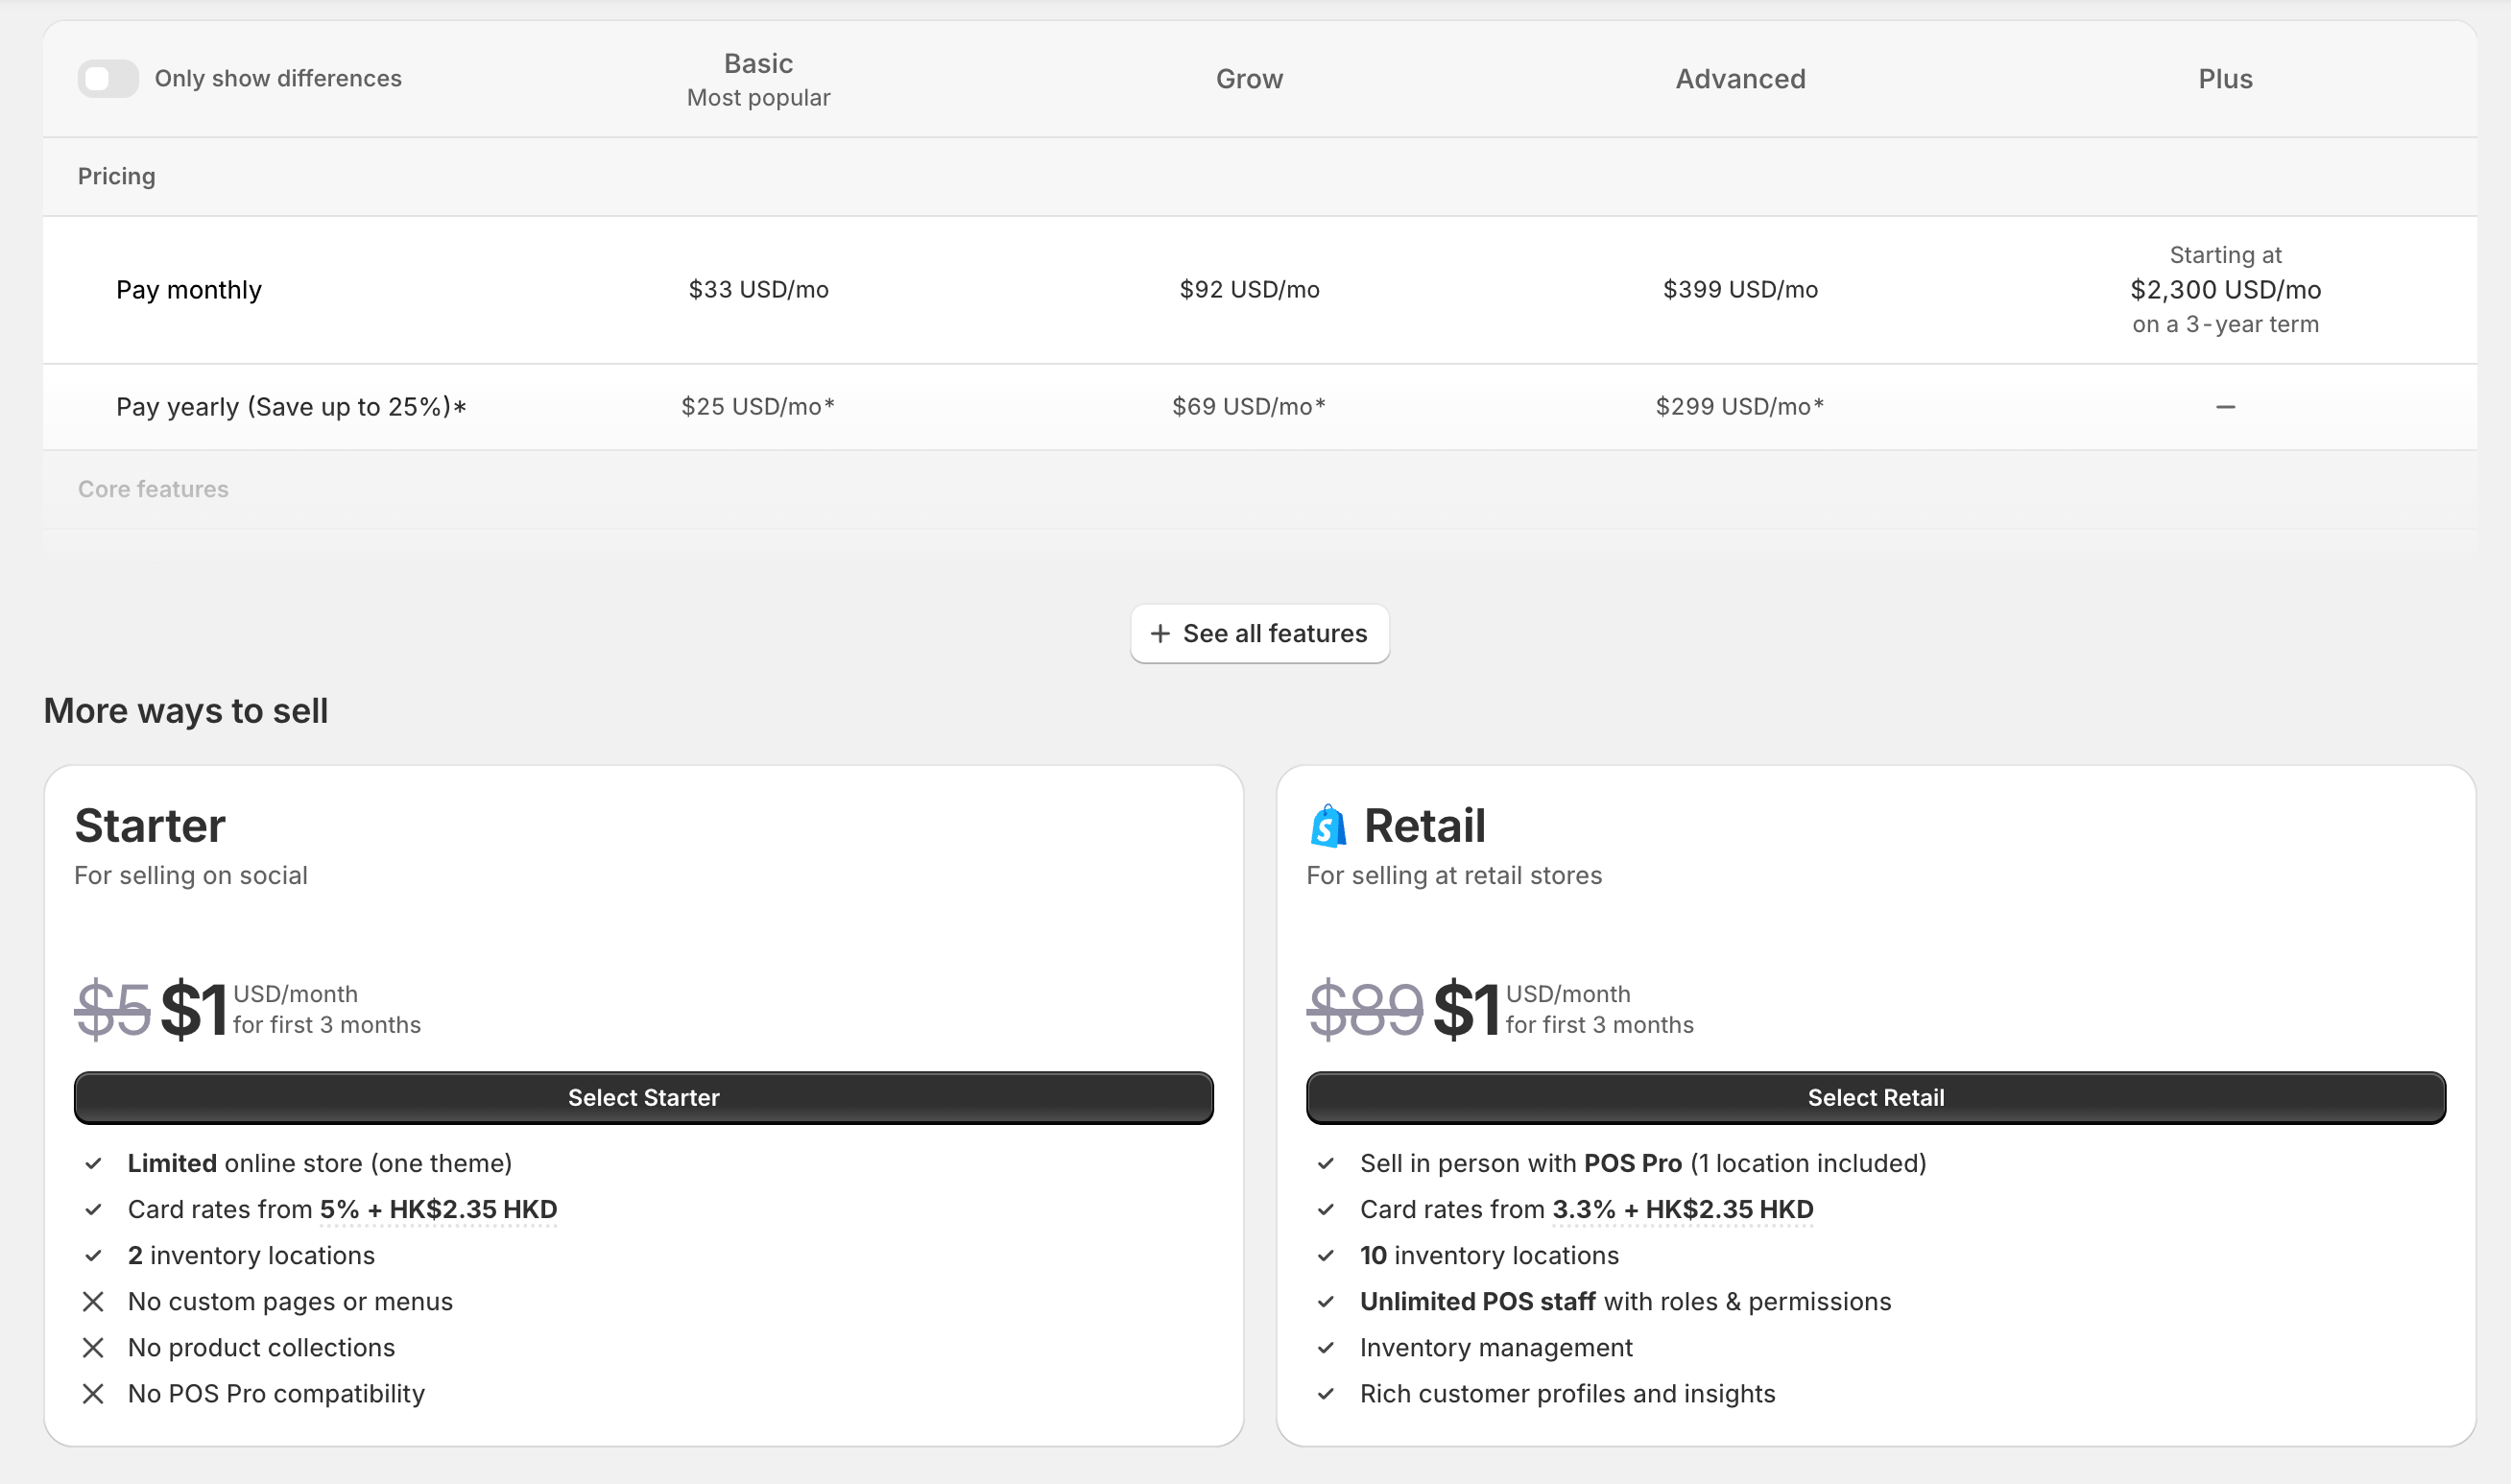2511x1484 pixels.
Task: Click the X icon beside No POS Pro compatibility
Action: click(93, 1393)
